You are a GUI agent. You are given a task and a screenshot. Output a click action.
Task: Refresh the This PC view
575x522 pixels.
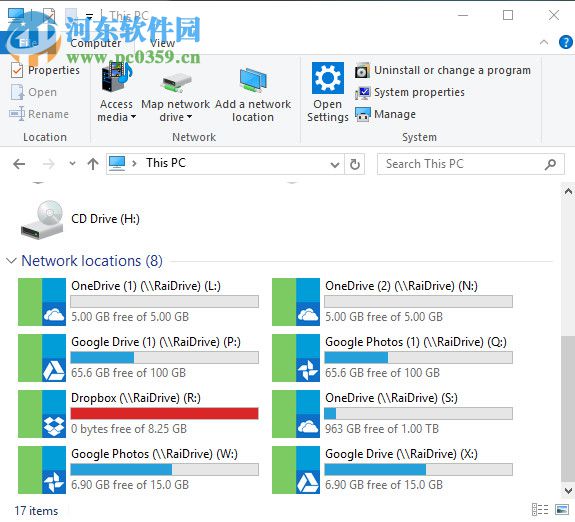pos(355,164)
